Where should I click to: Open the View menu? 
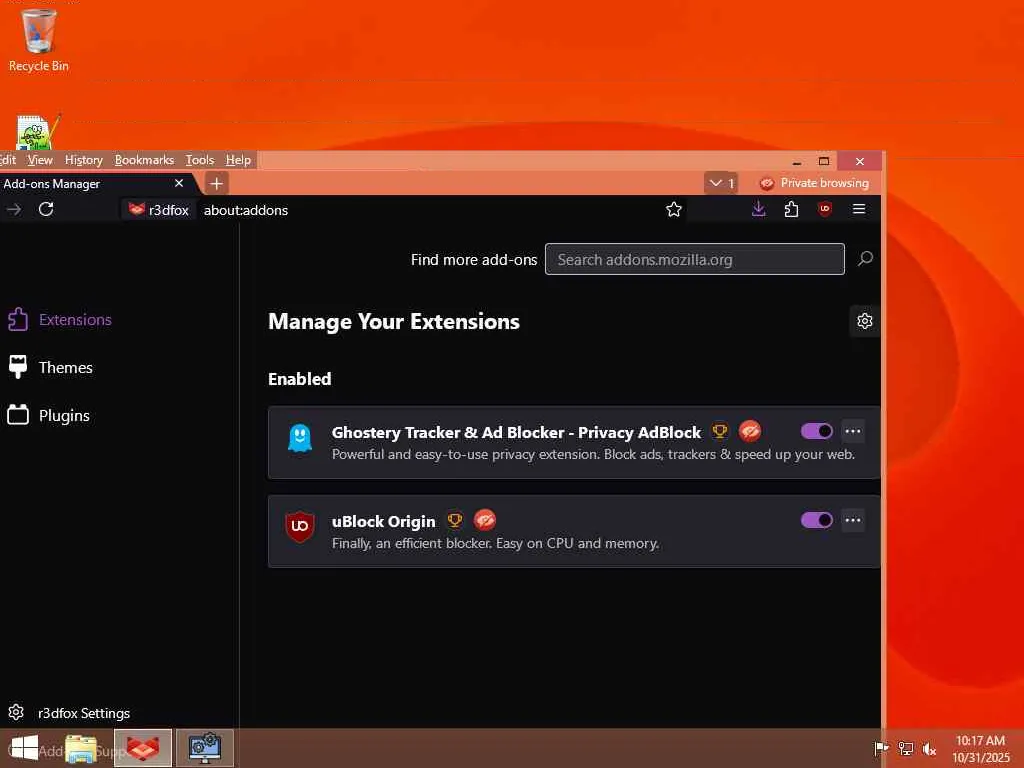pyautogui.click(x=40, y=160)
